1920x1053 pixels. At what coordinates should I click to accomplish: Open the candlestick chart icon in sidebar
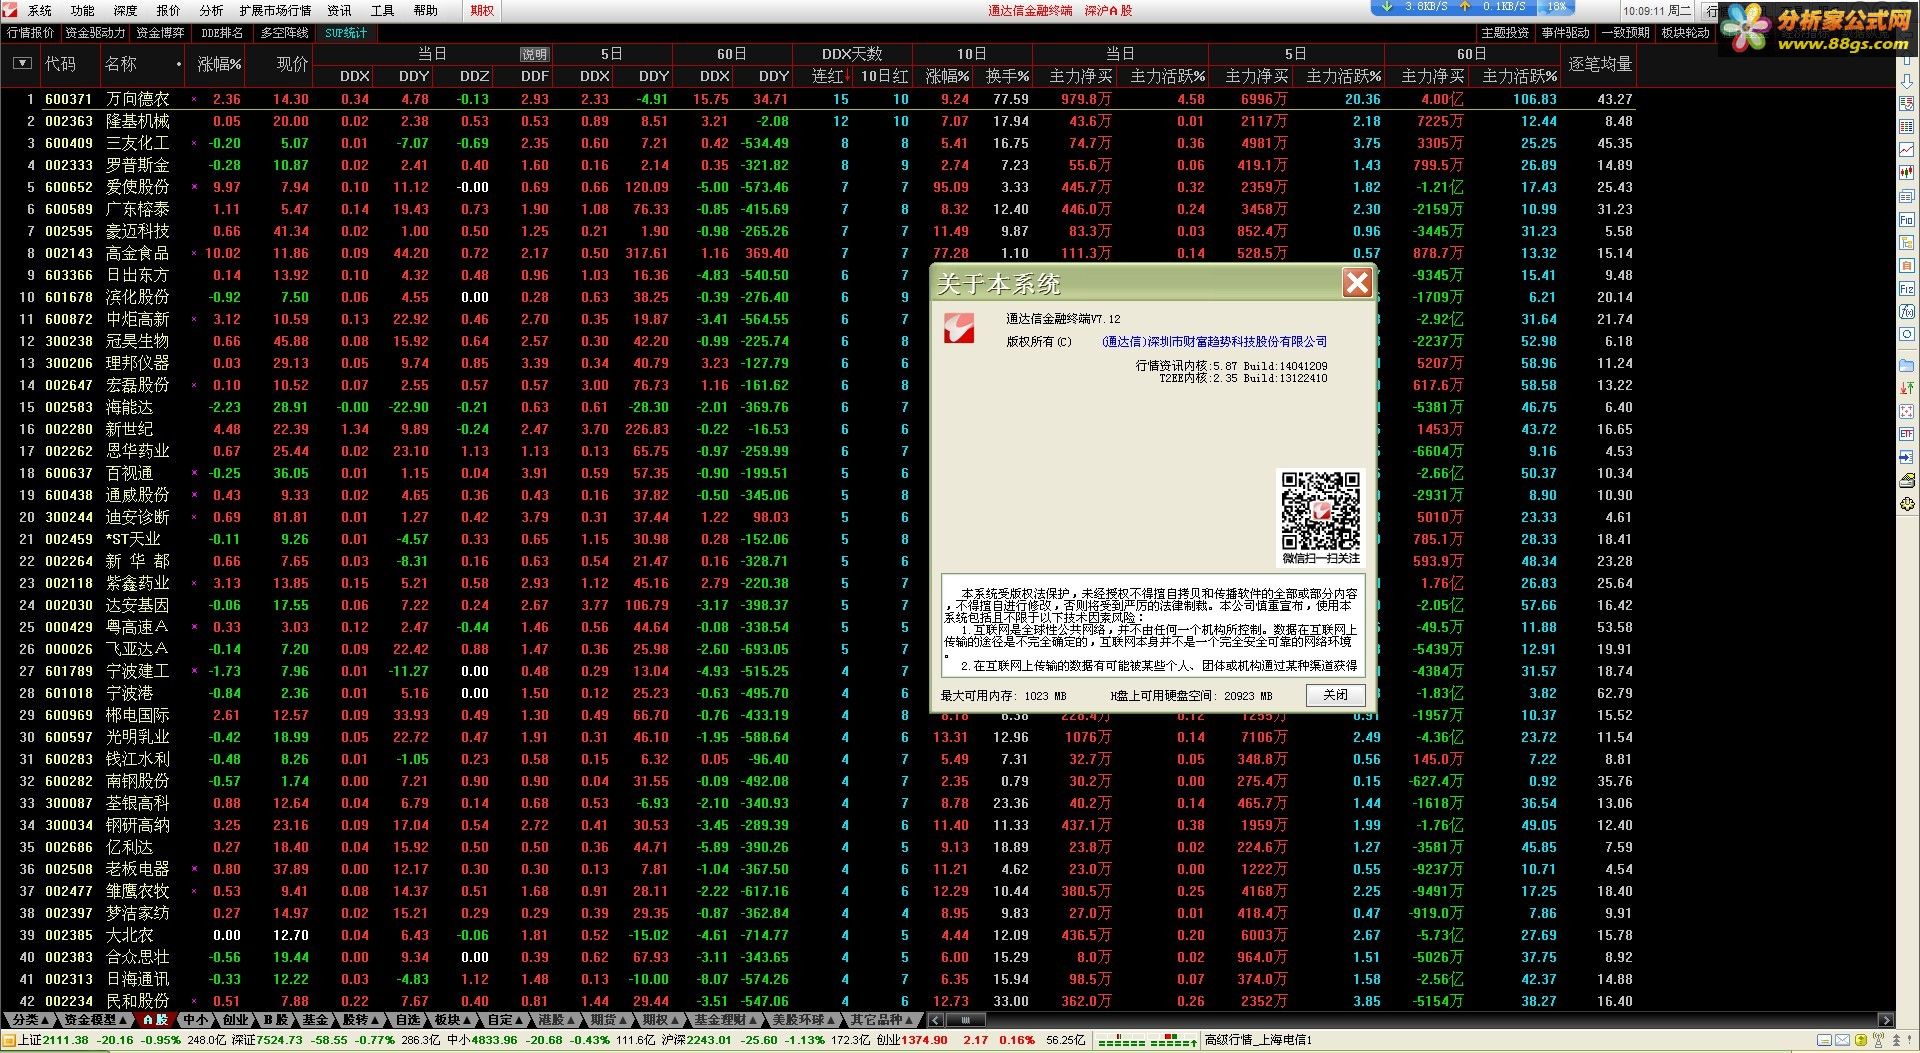point(1906,173)
